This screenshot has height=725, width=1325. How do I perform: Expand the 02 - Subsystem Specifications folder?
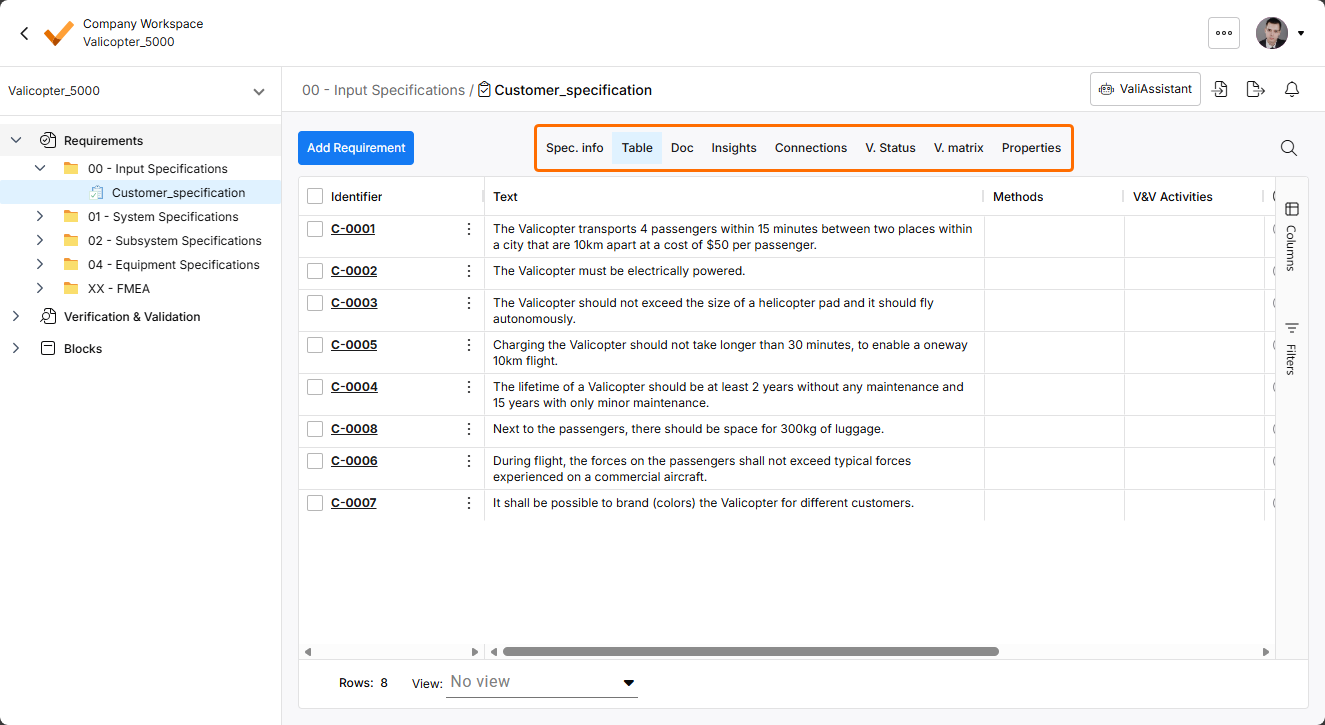point(40,241)
